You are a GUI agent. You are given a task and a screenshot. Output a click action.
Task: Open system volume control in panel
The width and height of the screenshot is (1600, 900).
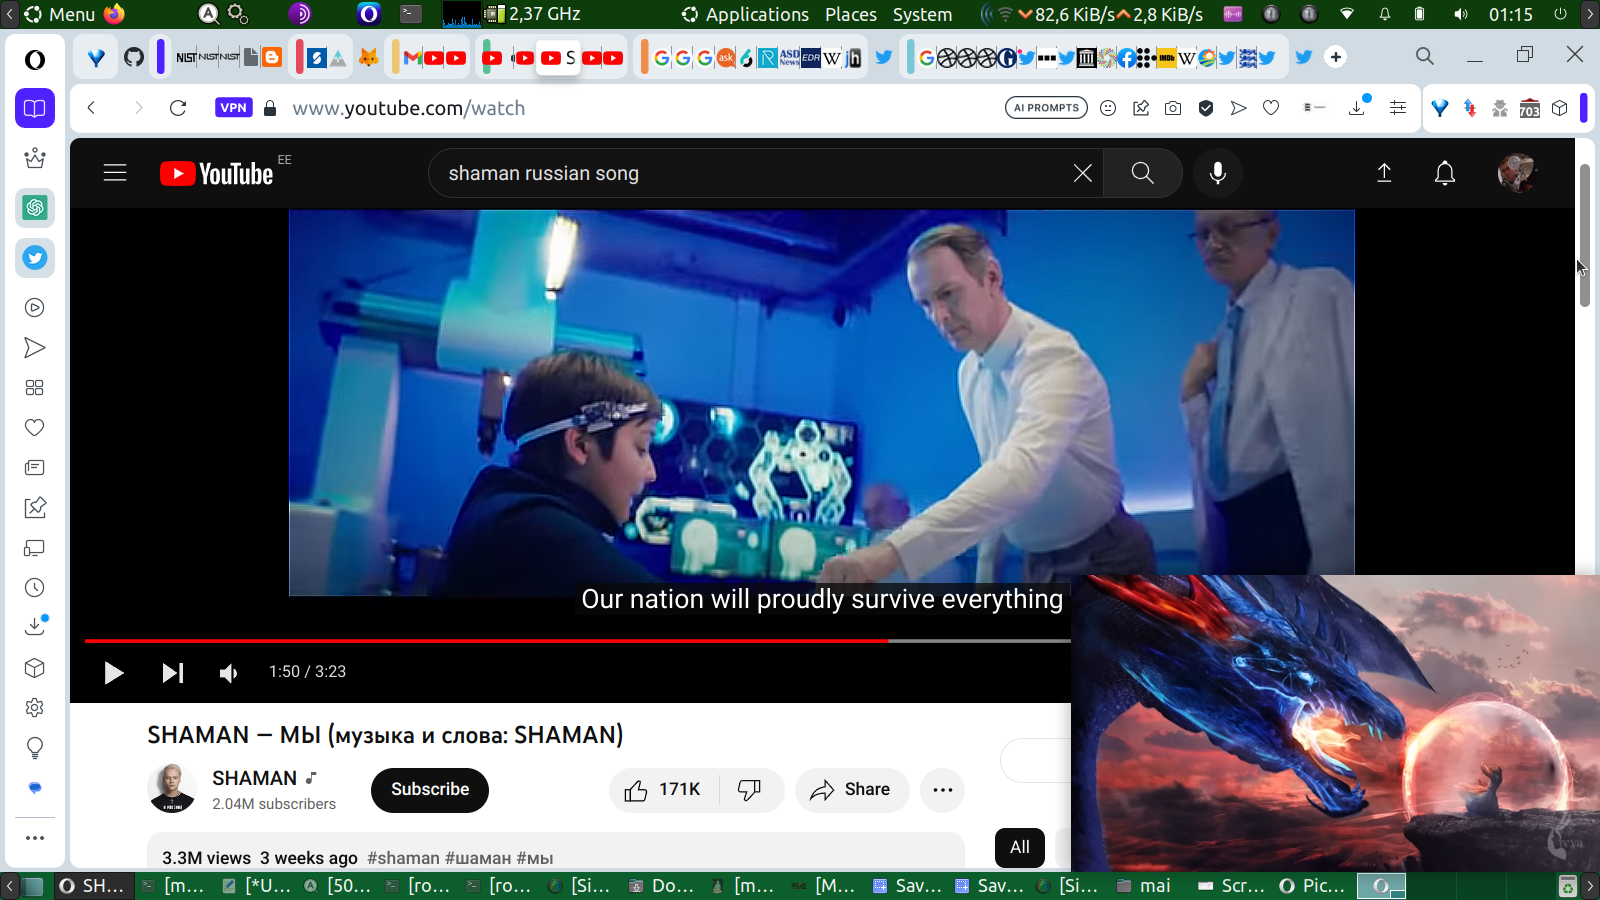(1461, 14)
